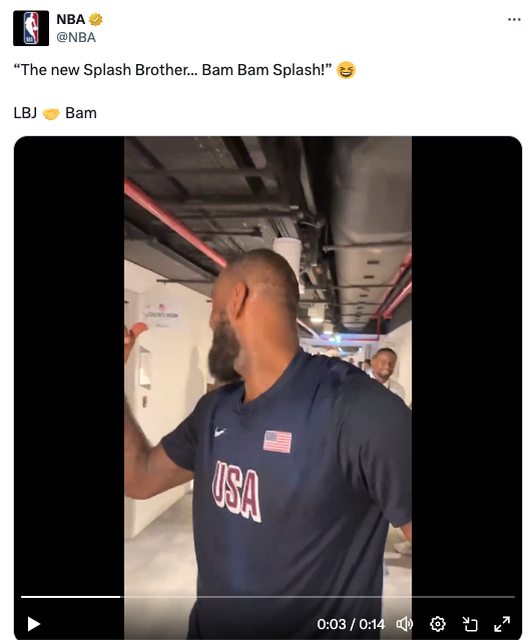Click the 'LBJ Bam' text line
The height and width of the screenshot is (640, 530).
coord(55,113)
